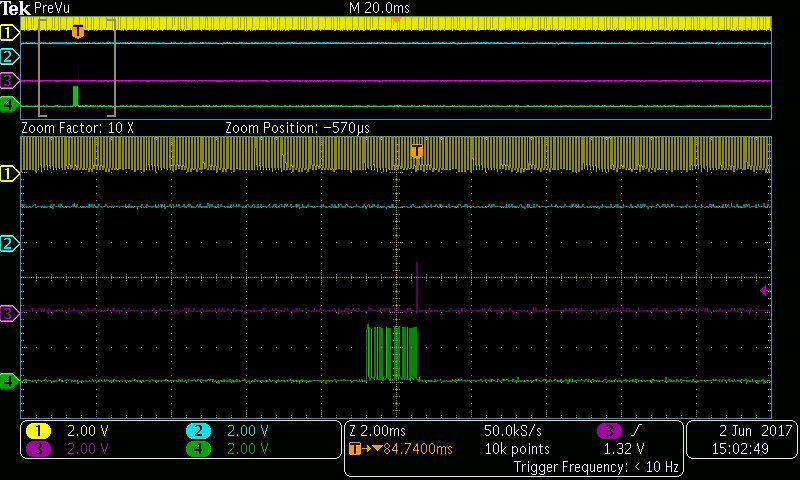Click channel 4 marker in overview pane

pos(9,106)
